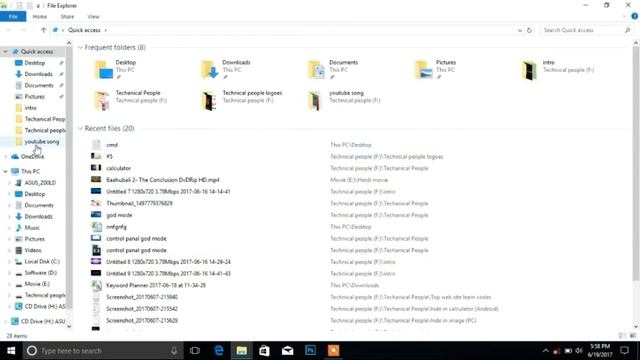Click the Quick Access Toolbar customize arrow
The width and height of the screenshot is (640, 360).
pyautogui.click(x=38, y=6)
